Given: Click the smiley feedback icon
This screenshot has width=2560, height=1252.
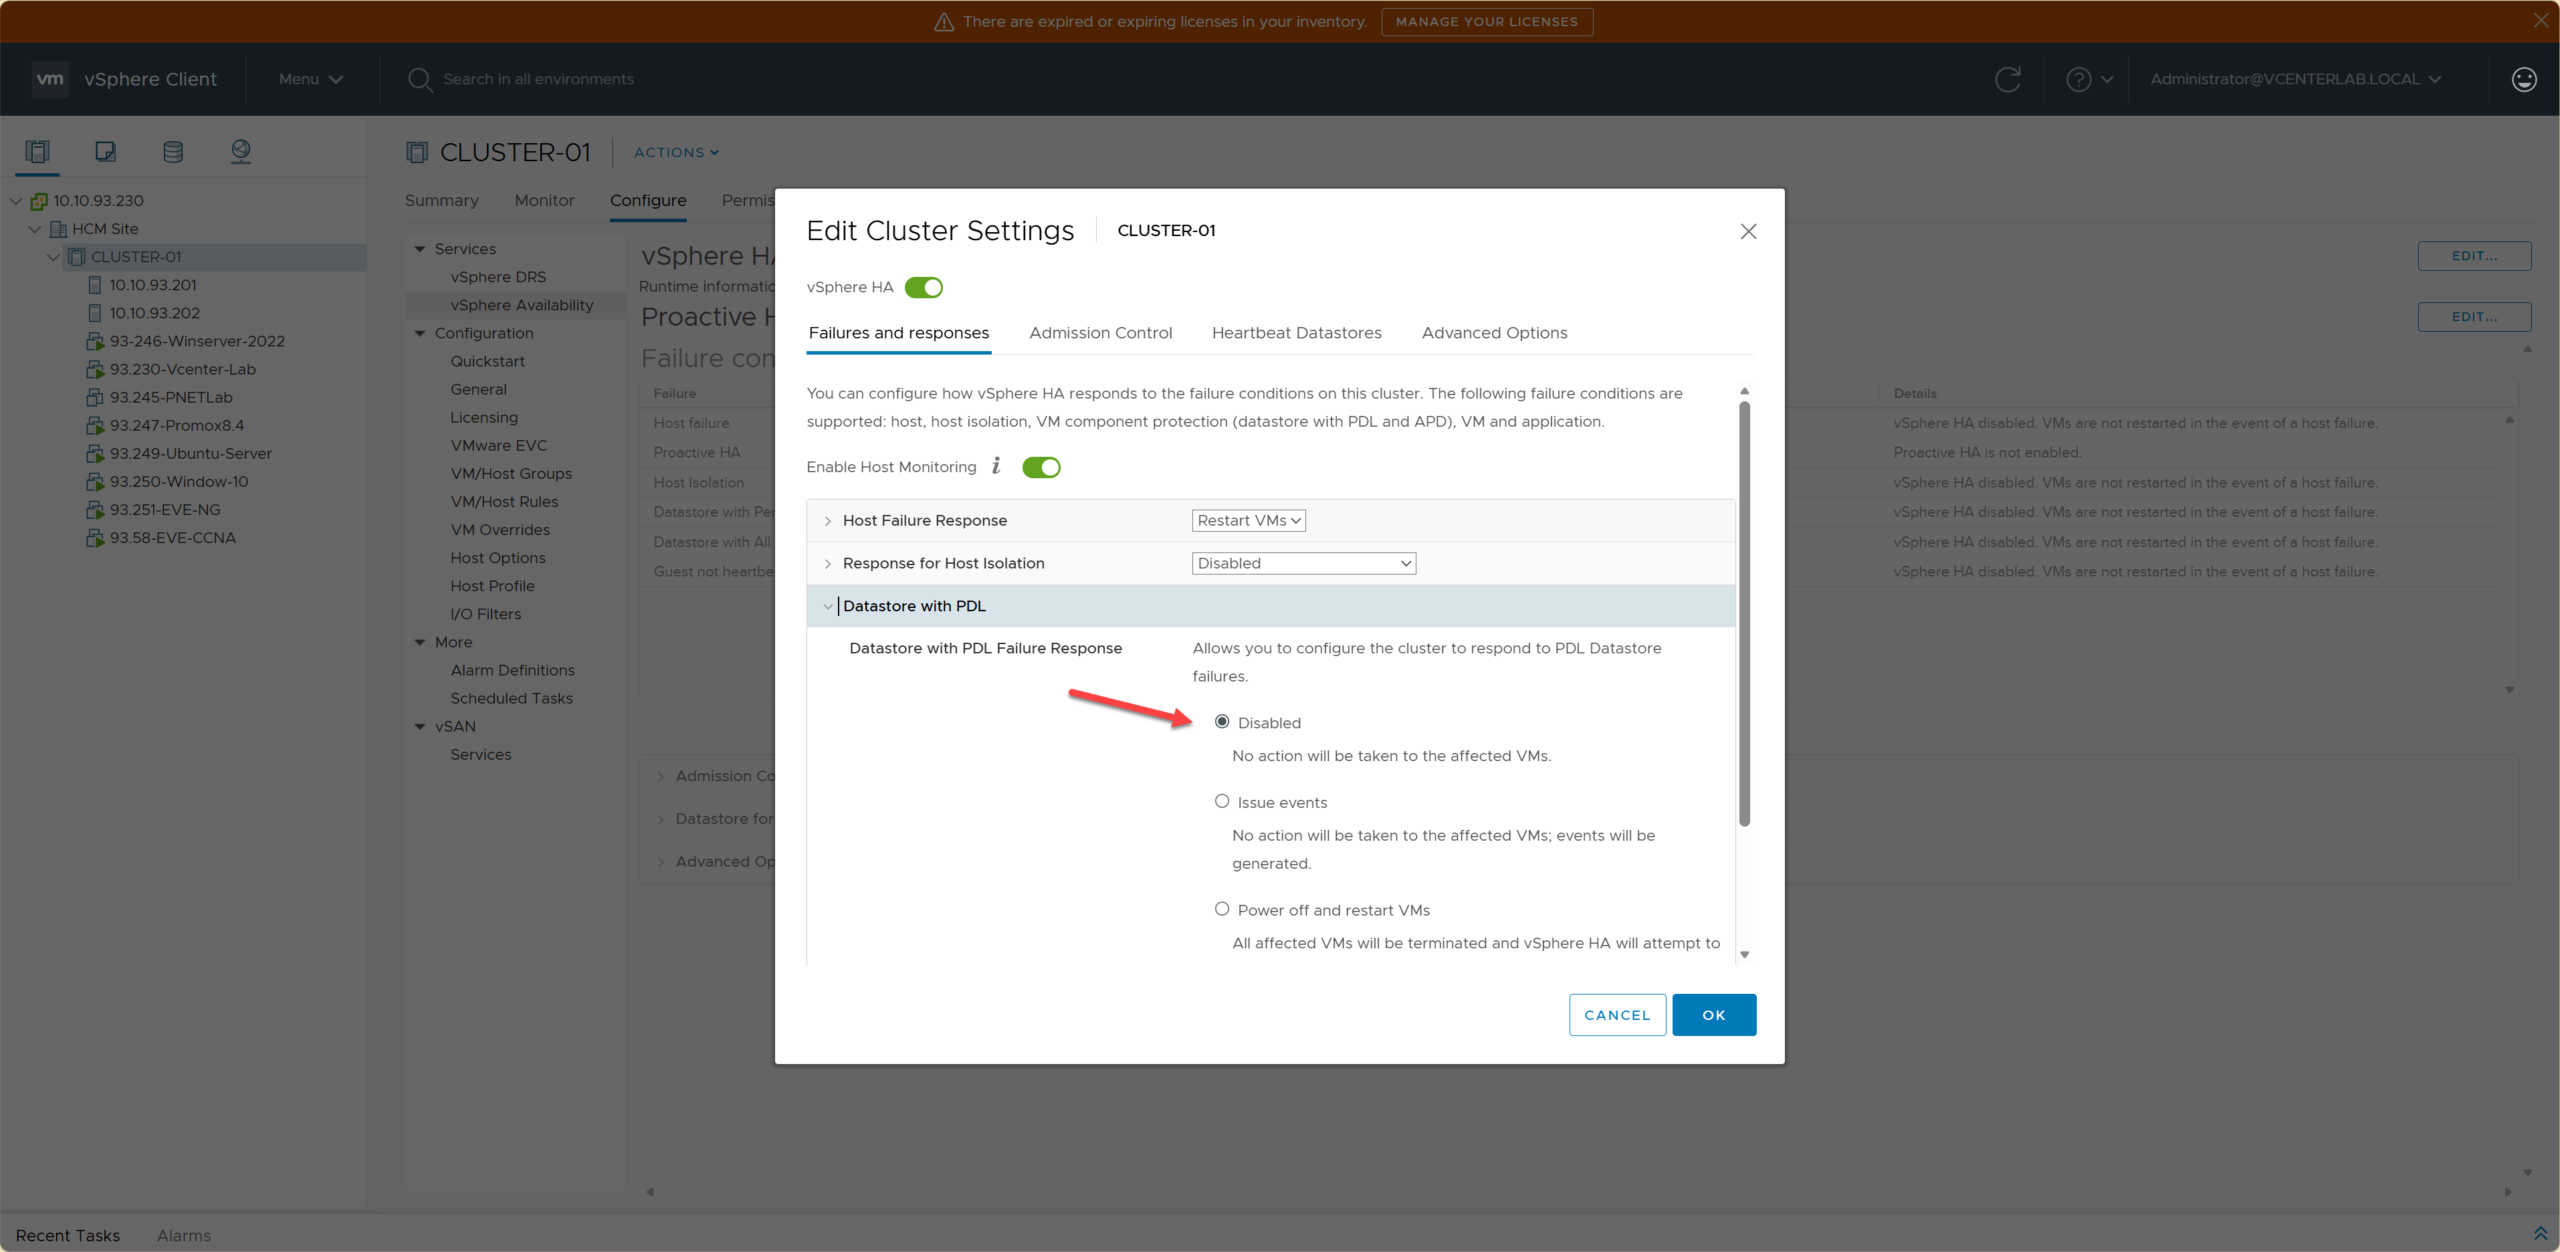Looking at the screenshot, I should click(x=2523, y=79).
